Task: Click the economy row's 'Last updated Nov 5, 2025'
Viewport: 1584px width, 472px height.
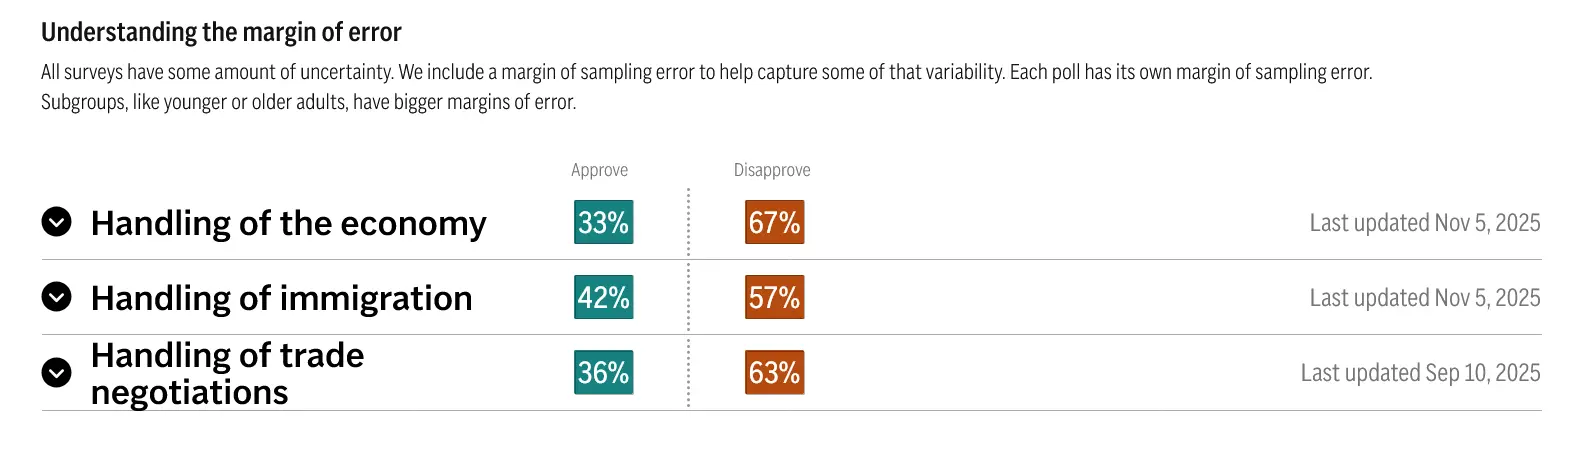Action: 1424,223
